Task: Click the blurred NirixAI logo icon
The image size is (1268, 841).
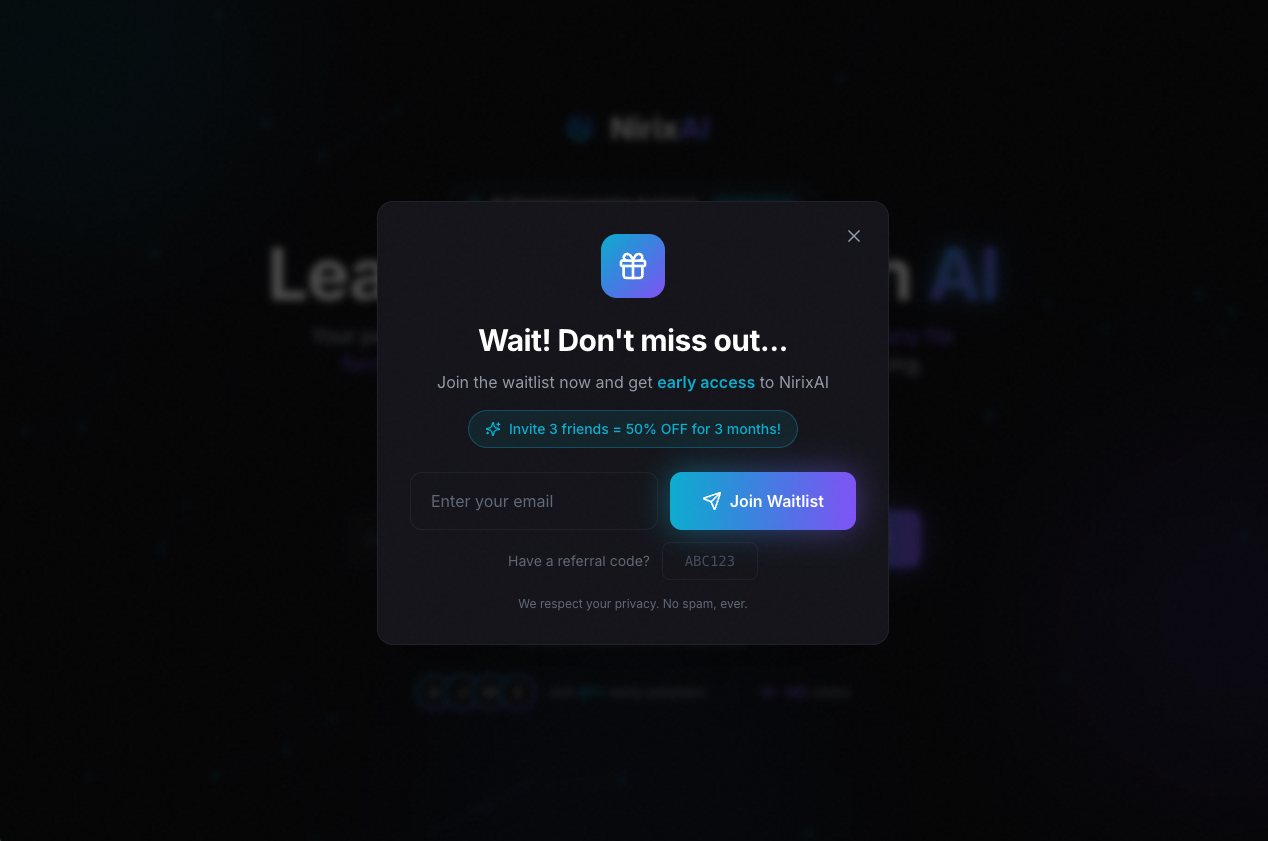Action: (580, 128)
